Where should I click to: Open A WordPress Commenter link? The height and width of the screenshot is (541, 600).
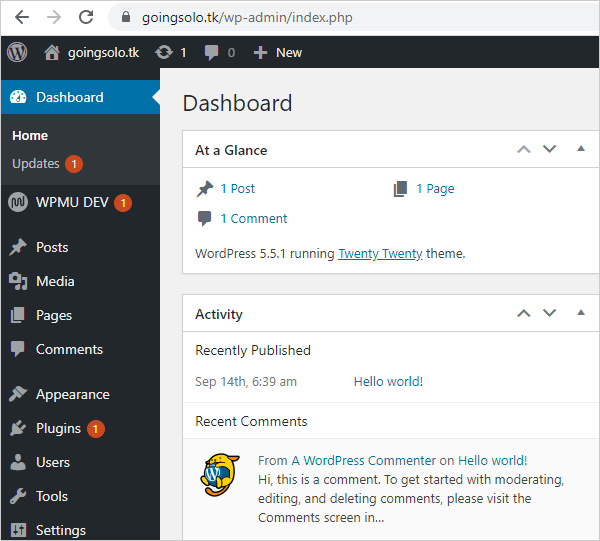[364, 460]
